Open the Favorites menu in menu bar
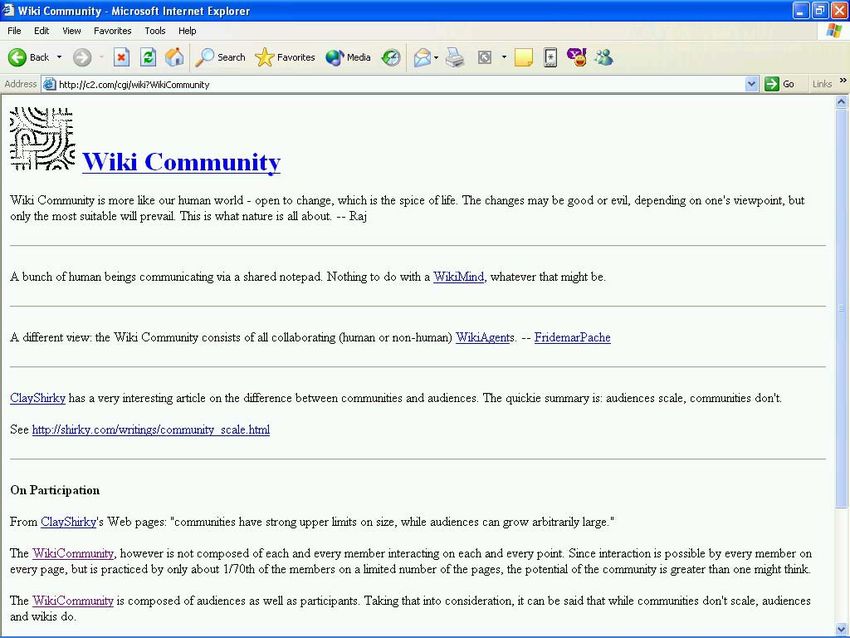The image size is (850, 638). [x=112, y=31]
